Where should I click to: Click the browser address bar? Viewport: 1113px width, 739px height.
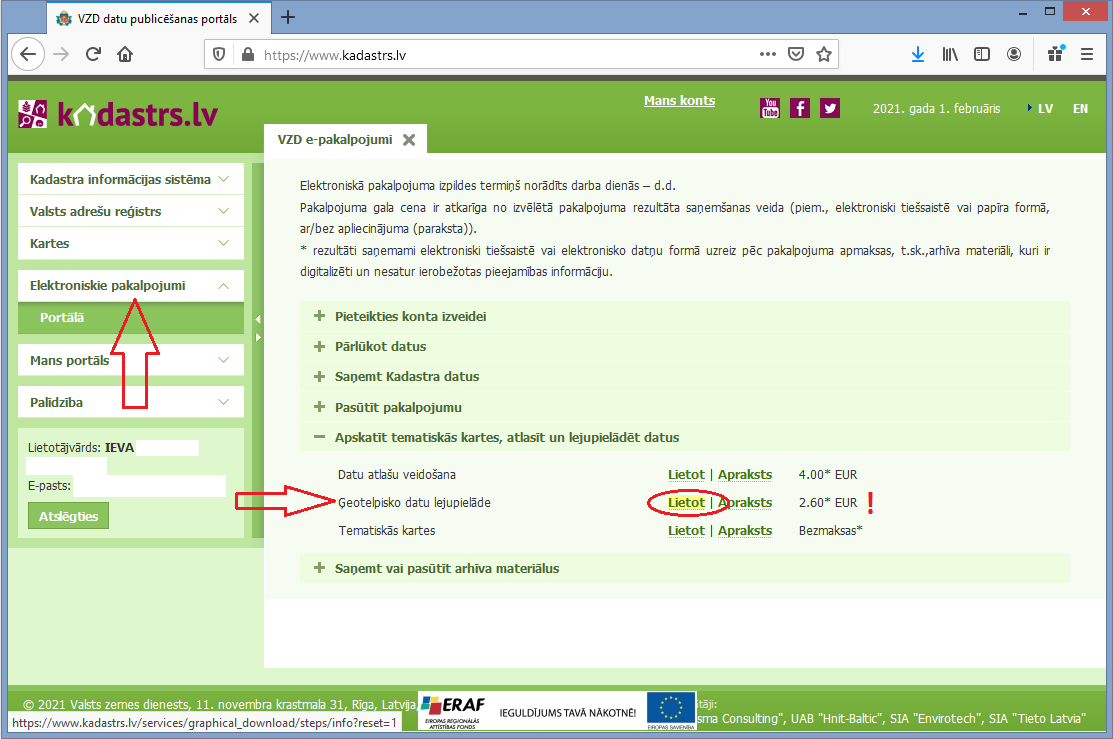(500, 55)
